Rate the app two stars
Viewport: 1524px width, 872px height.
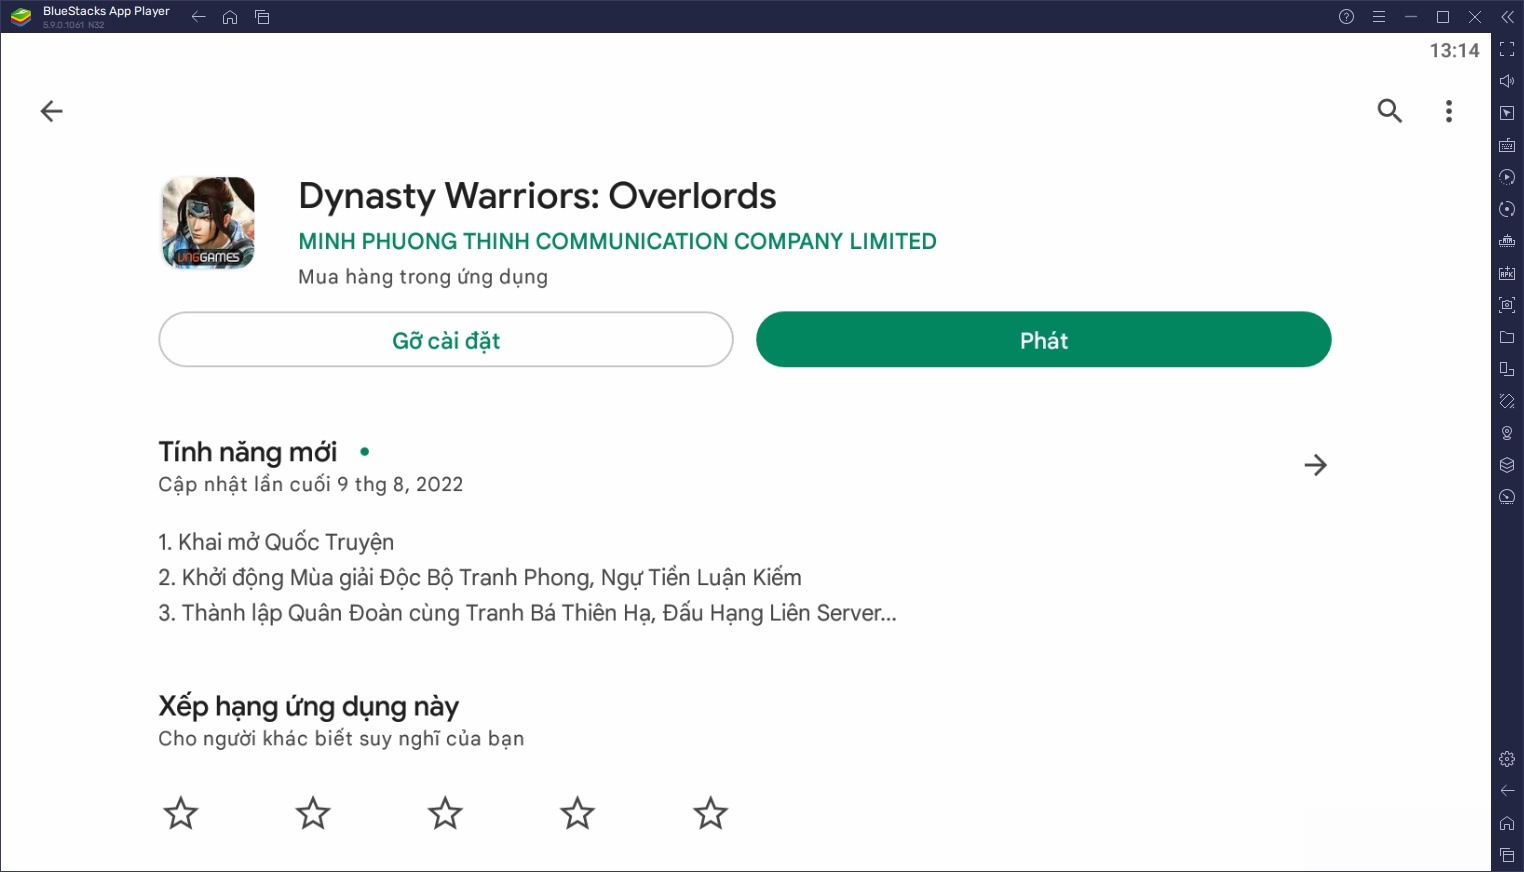point(313,813)
